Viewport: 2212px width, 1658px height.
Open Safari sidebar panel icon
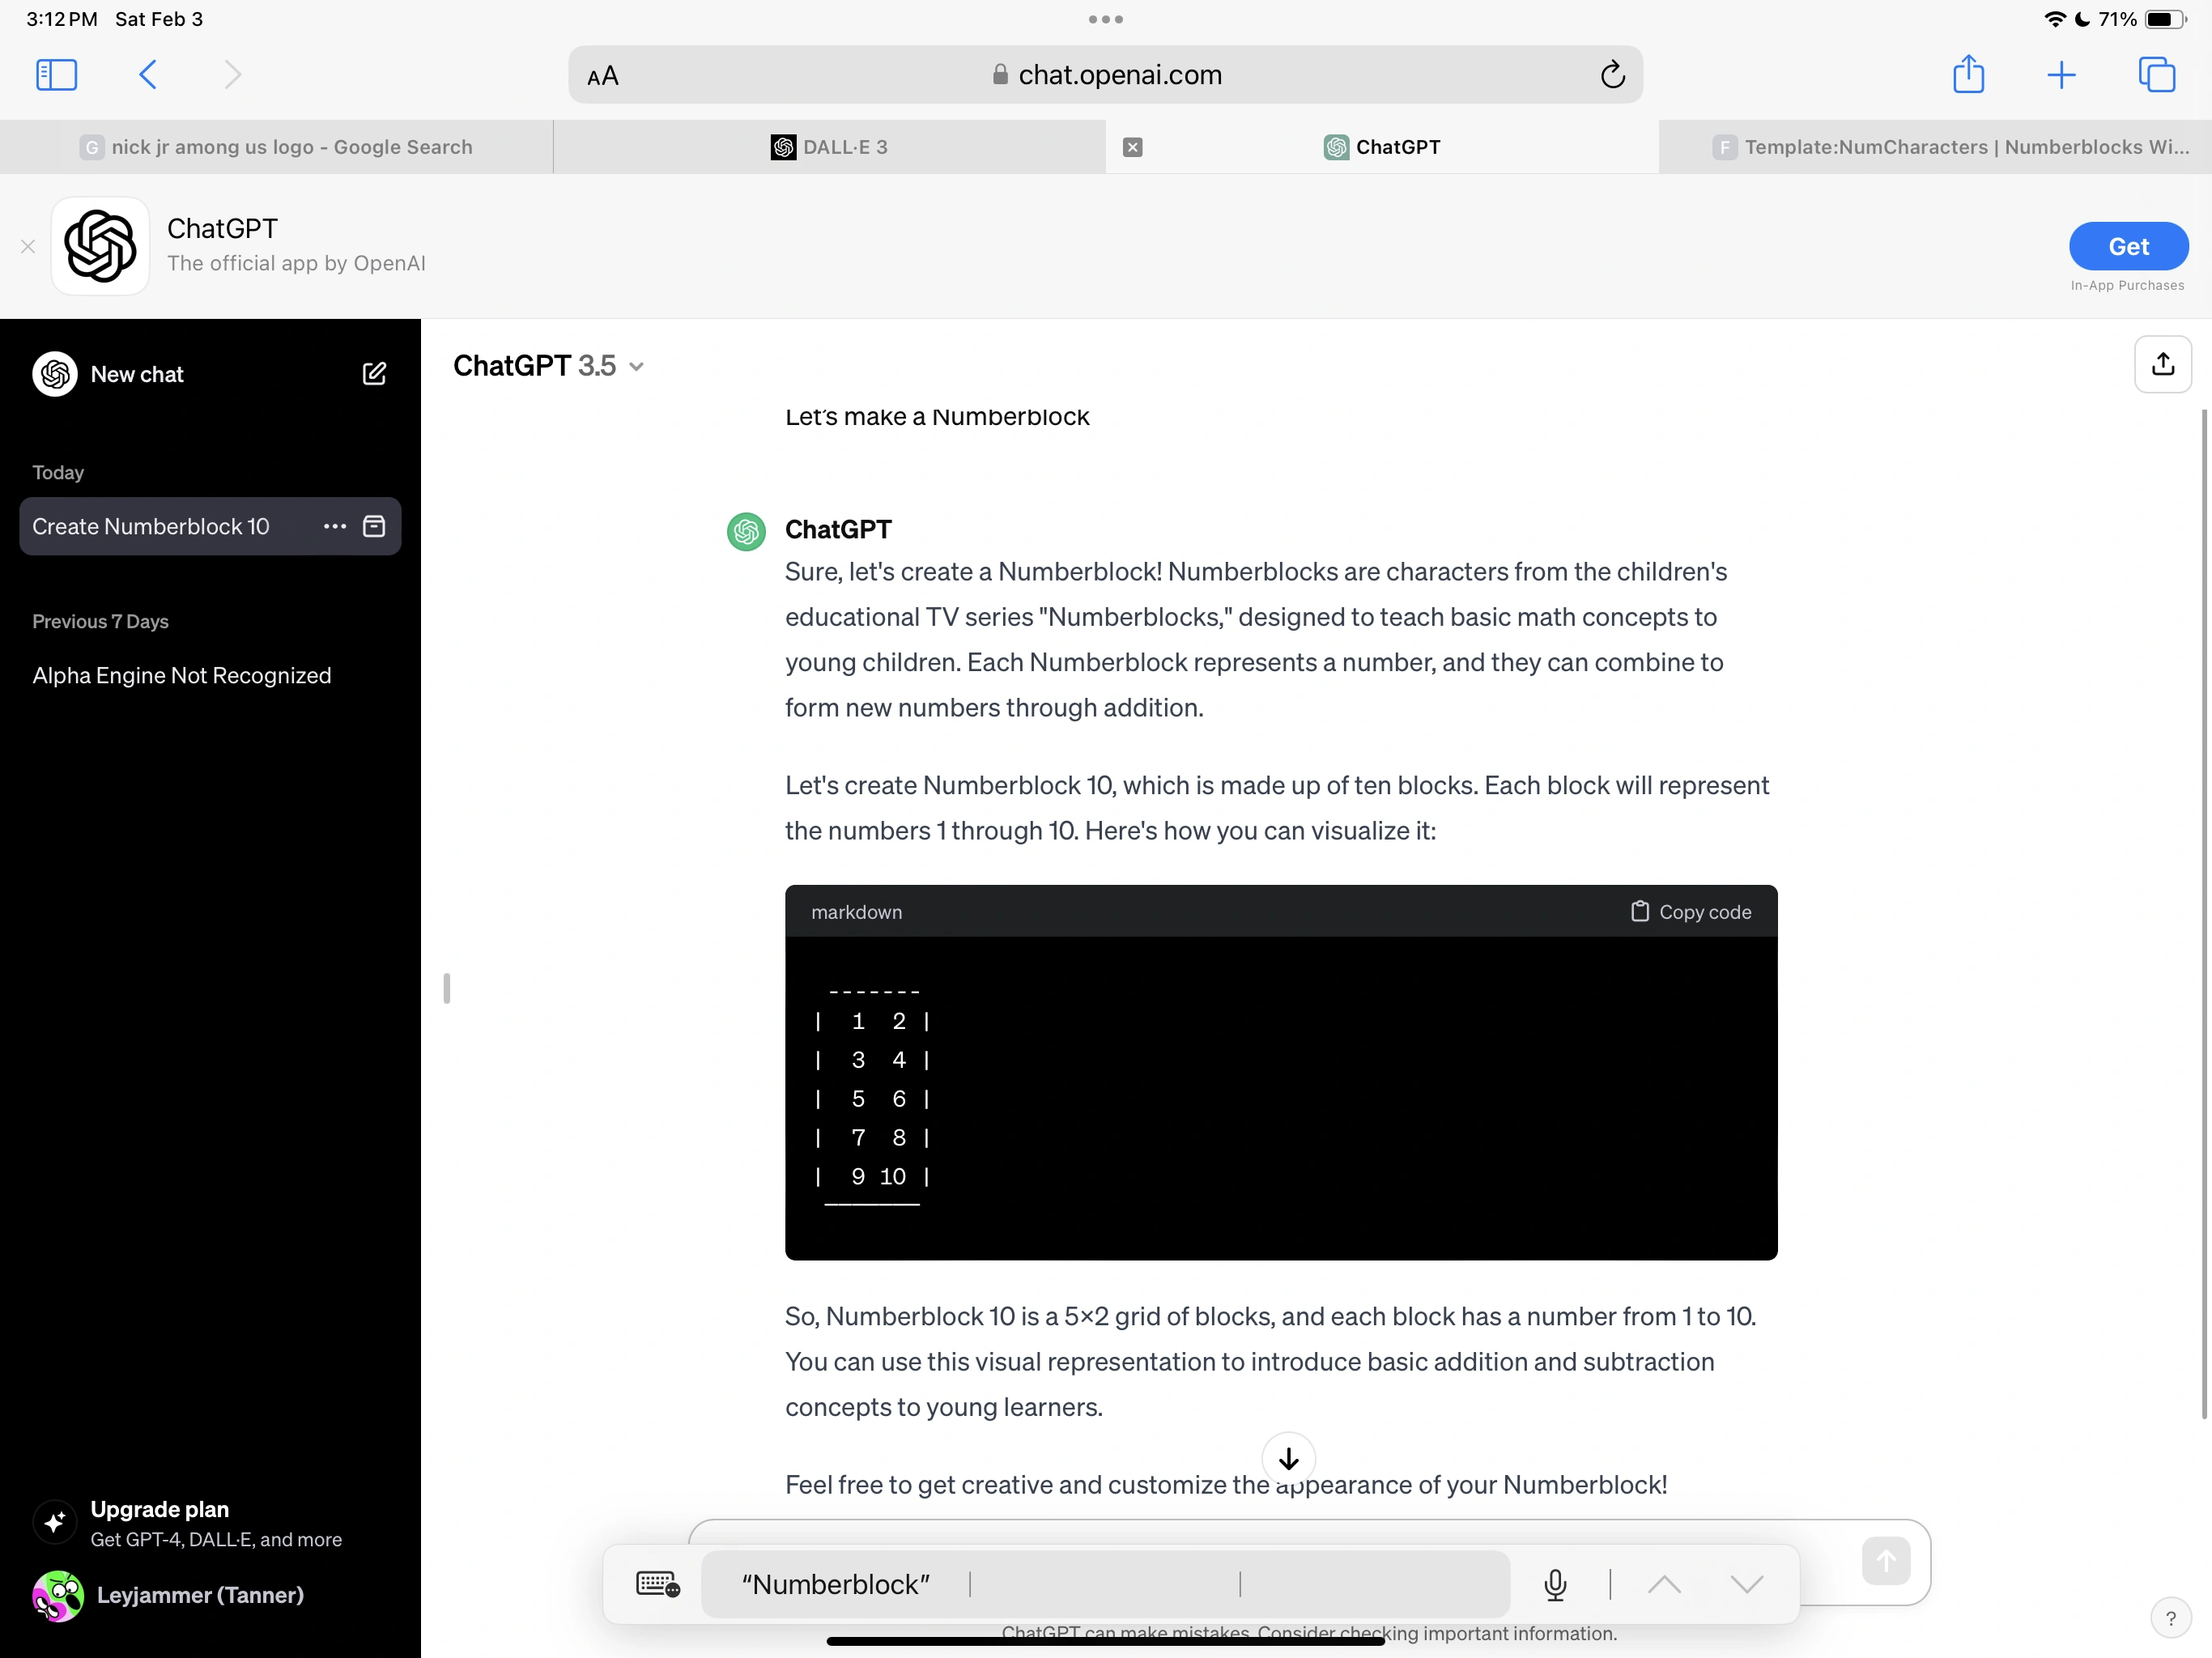(56, 75)
